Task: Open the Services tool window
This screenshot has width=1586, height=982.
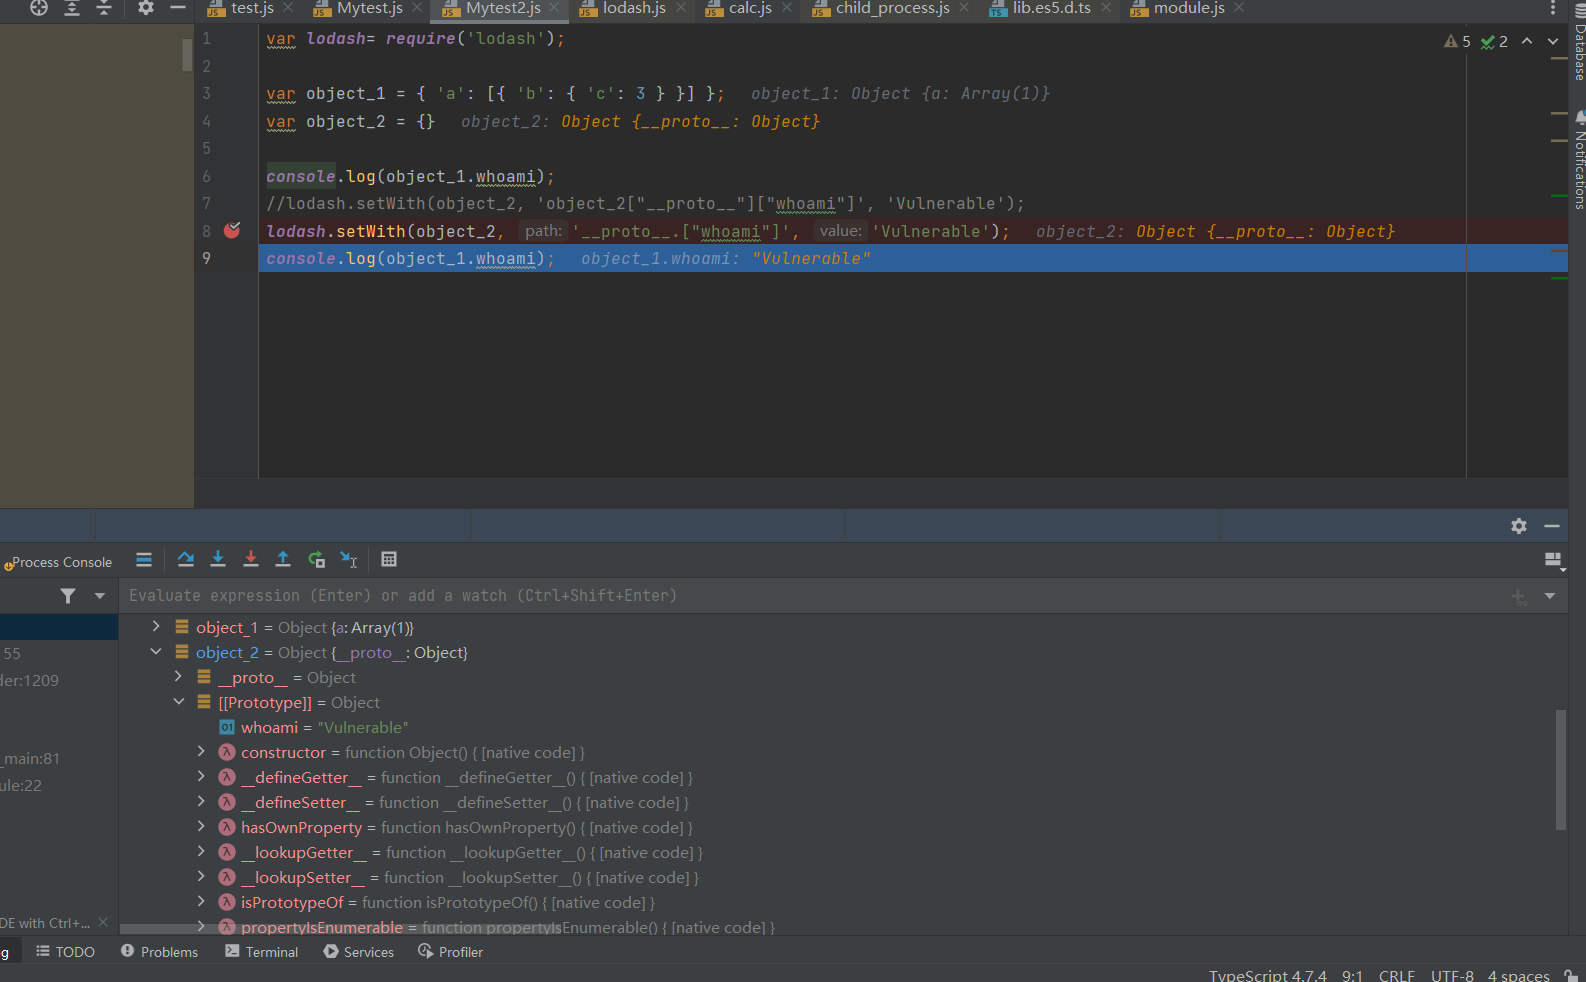Action: 359,952
